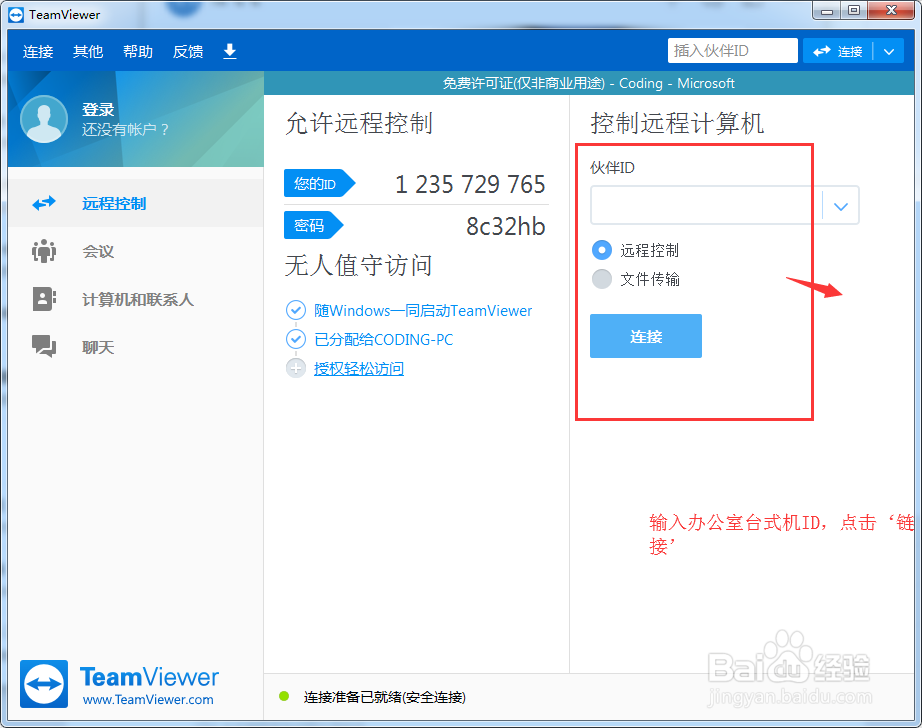This screenshot has height=728, width=922.
Task: Open 计算机和联系人 sidebar tab
Action: [136, 299]
